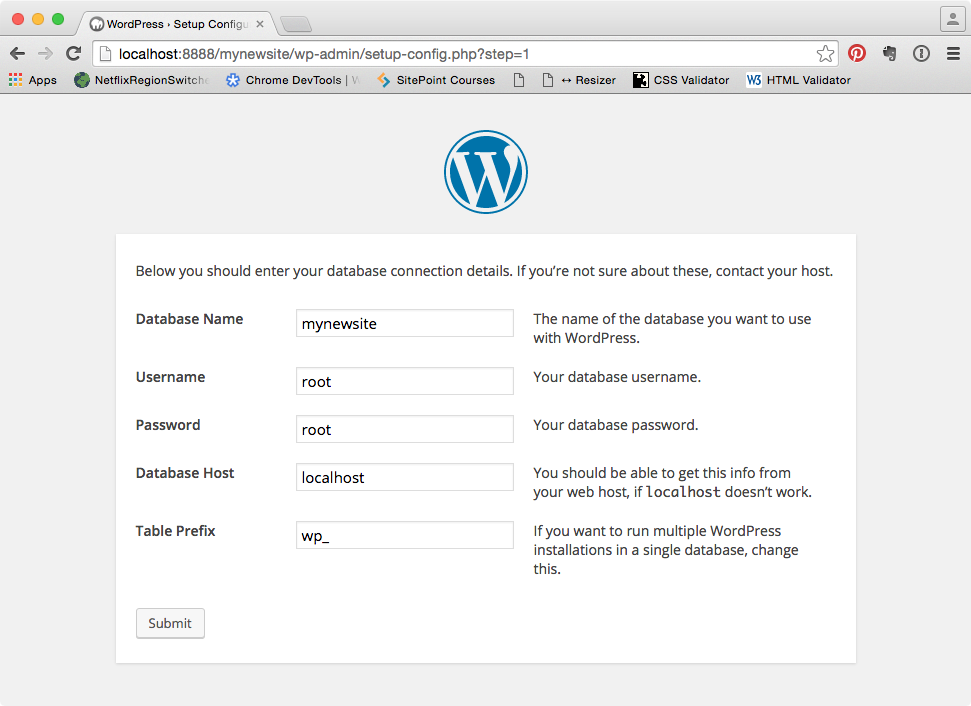This screenshot has width=971, height=706.
Task: Click the page icon in address bar
Action: (106, 54)
